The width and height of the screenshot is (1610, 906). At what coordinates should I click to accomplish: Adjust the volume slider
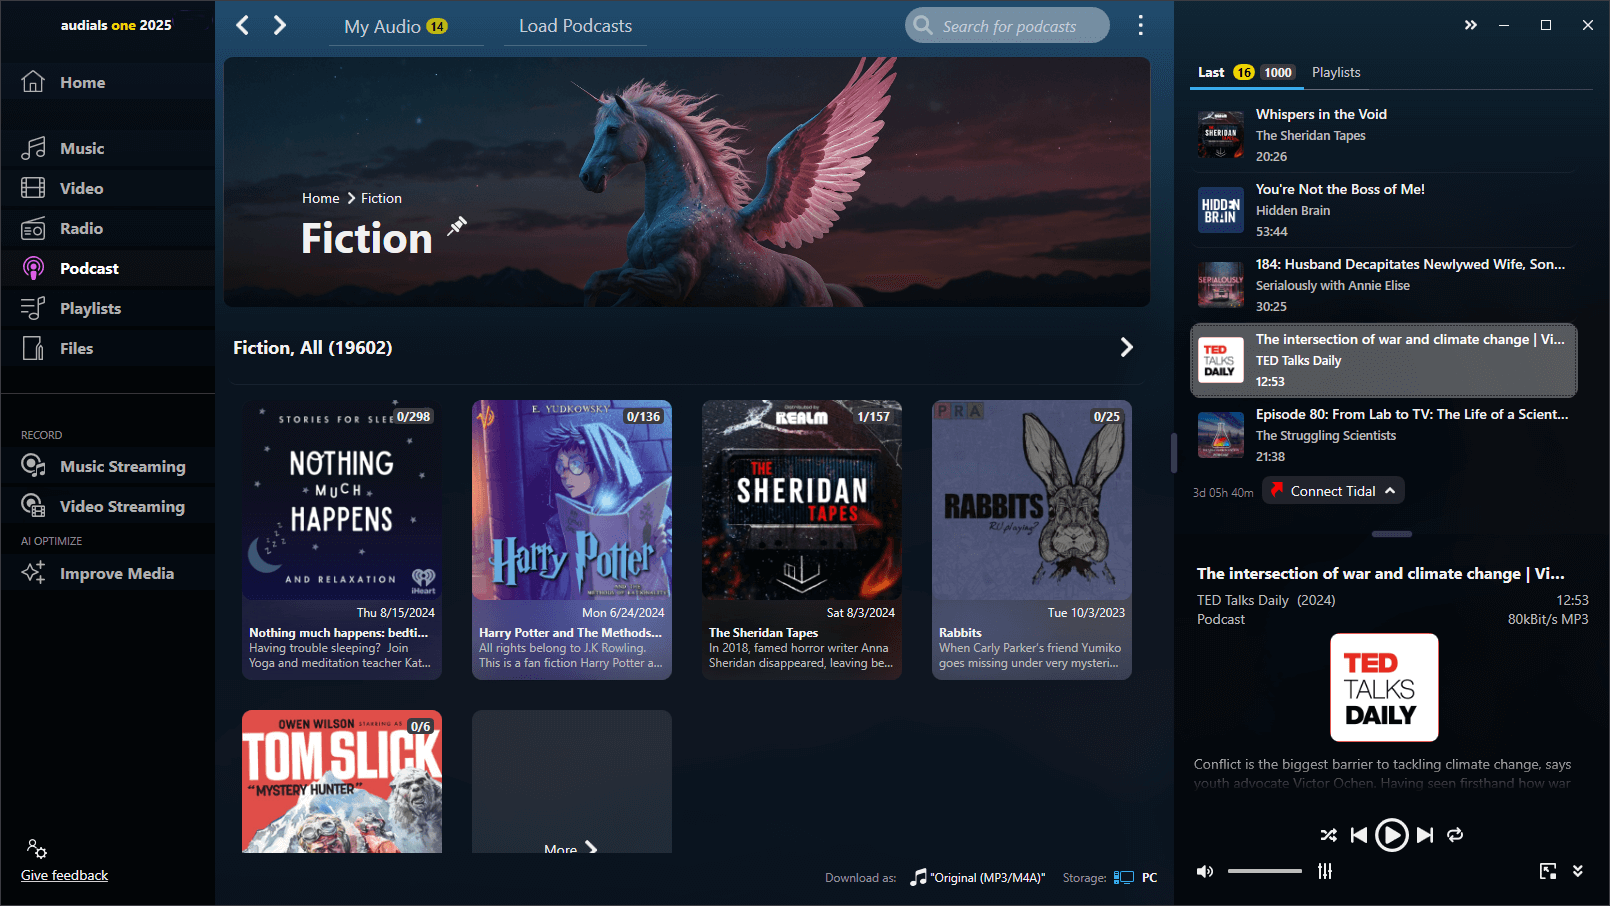1264,871
